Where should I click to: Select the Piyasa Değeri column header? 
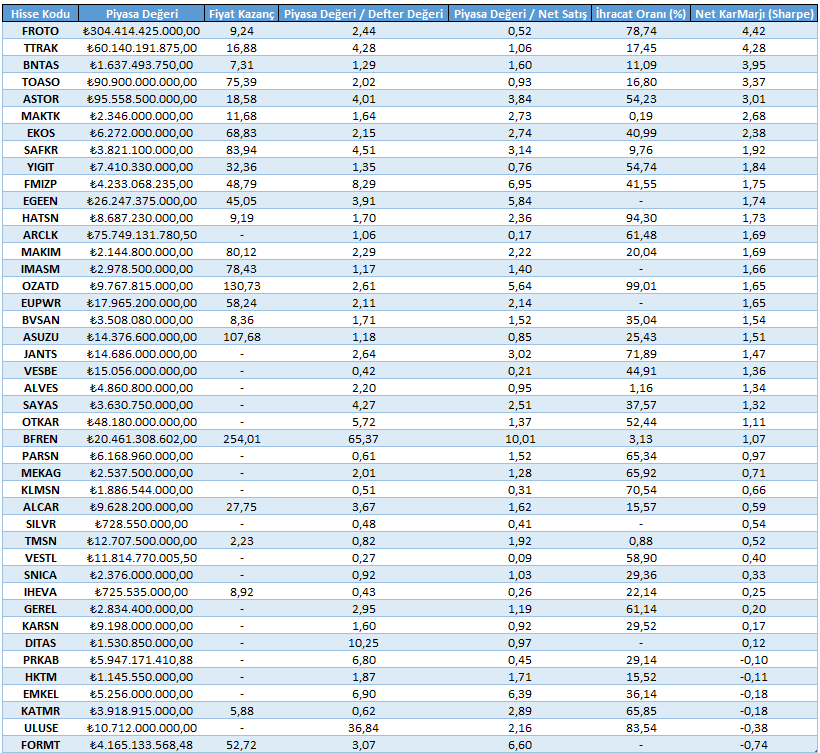pos(142,14)
